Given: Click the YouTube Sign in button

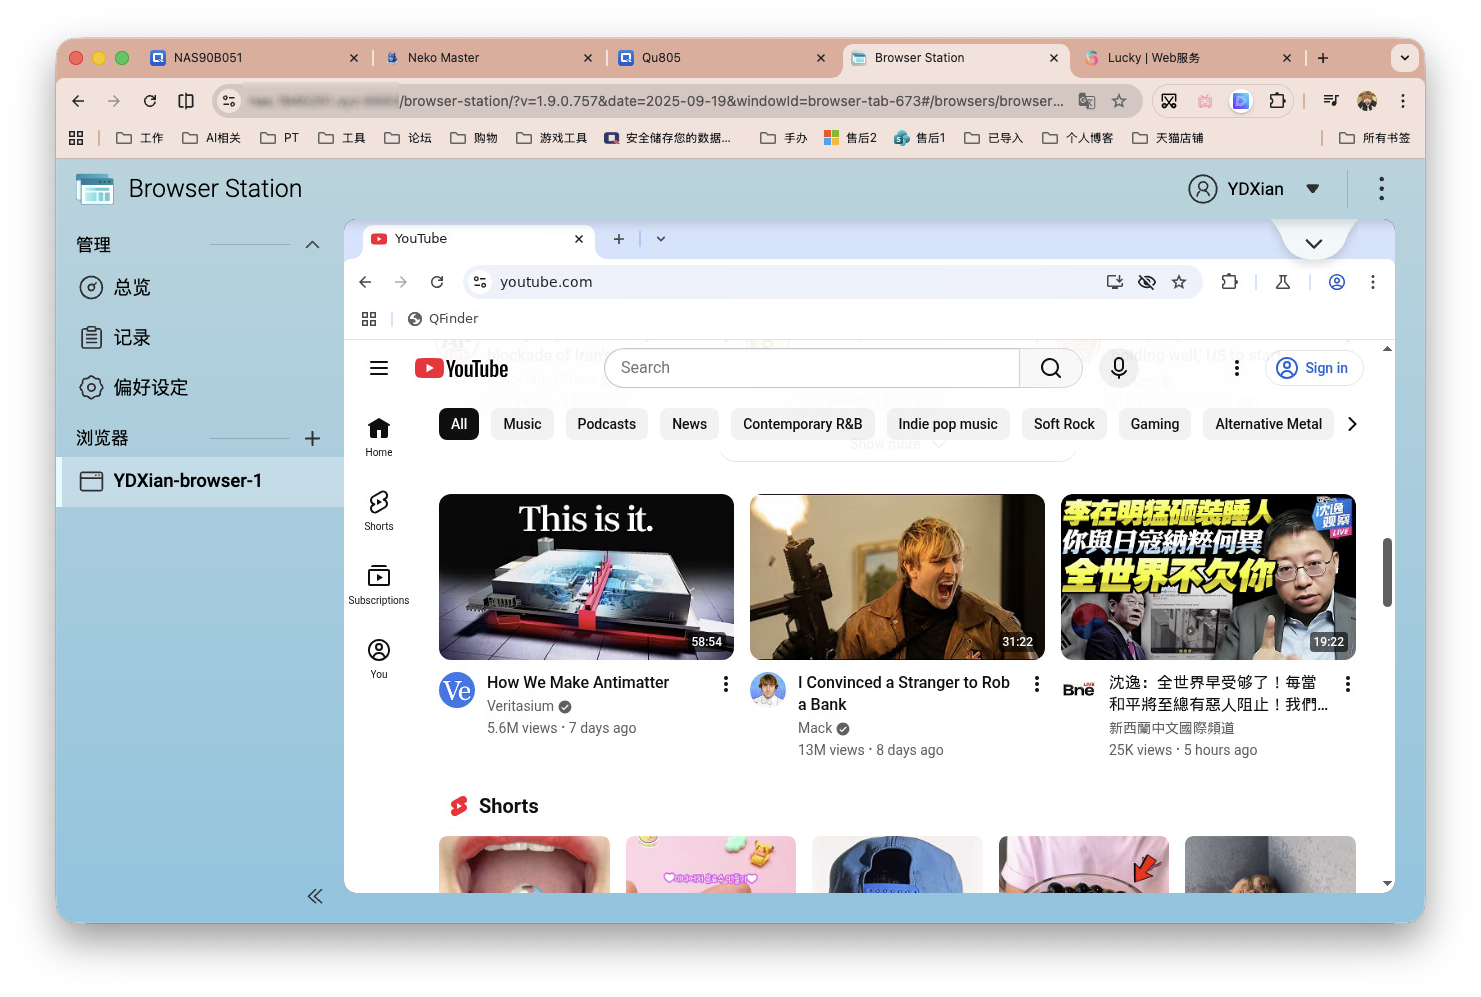Looking at the screenshot, I should pyautogui.click(x=1314, y=368).
